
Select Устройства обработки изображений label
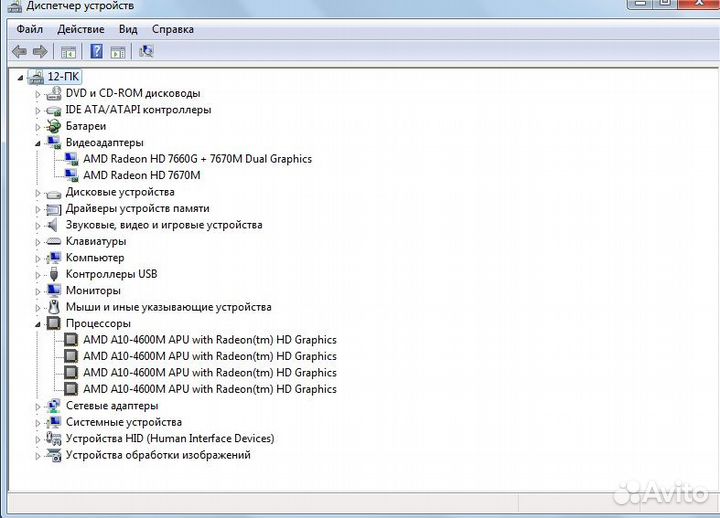pyautogui.click(x=158, y=455)
